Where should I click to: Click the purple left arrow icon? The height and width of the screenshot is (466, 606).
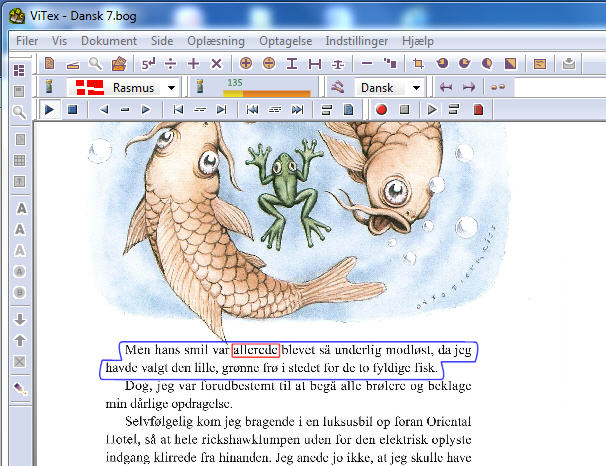click(446, 87)
